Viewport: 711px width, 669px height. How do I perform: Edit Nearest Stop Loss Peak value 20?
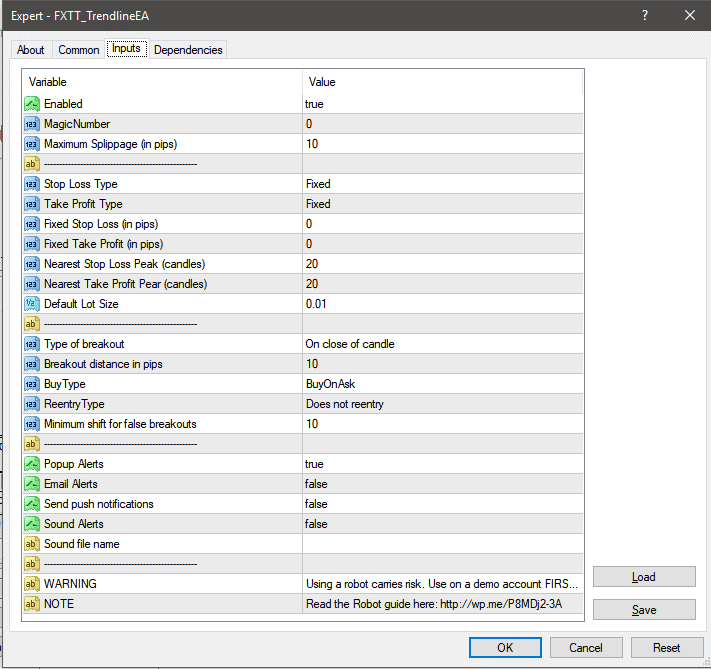pyautogui.click(x=443, y=264)
